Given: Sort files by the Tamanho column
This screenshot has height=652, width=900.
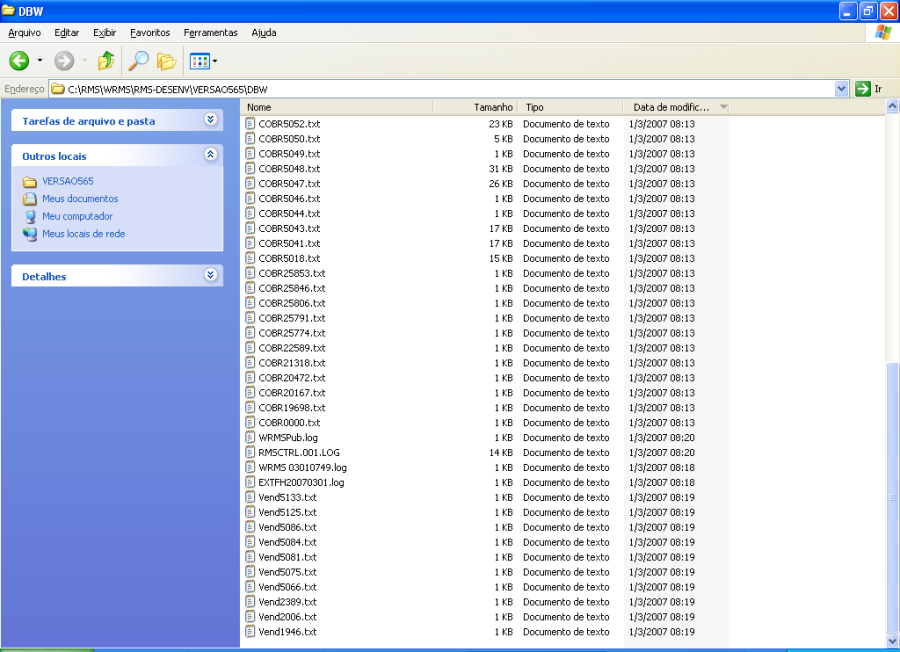Looking at the screenshot, I should (475, 107).
